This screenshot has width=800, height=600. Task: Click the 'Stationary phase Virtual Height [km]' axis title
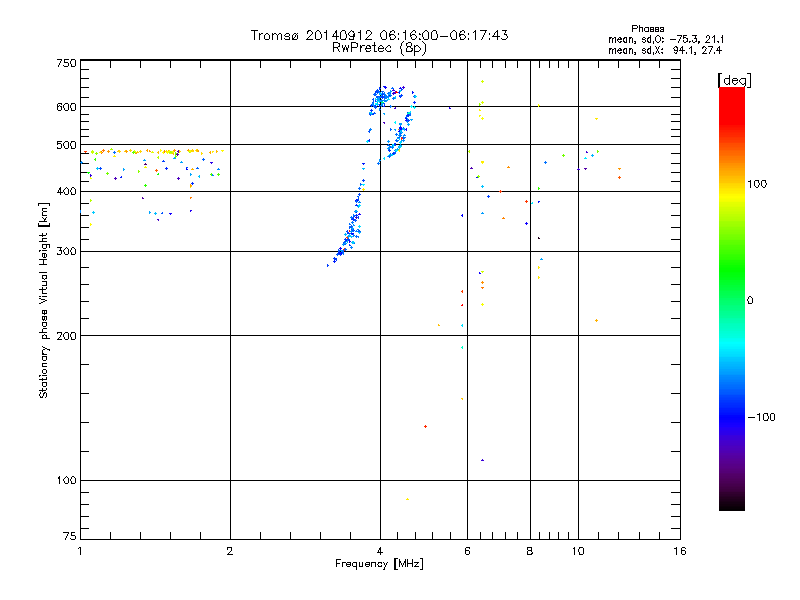pyautogui.click(x=44, y=301)
